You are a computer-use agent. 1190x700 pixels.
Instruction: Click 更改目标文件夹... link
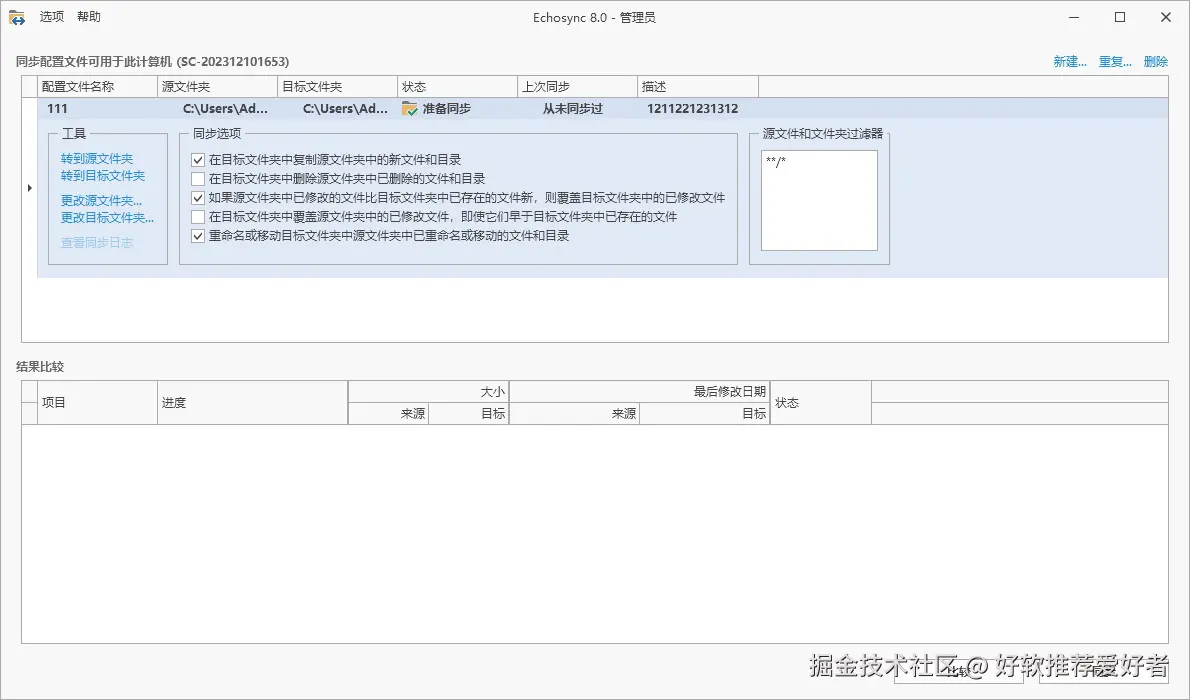(x=107, y=217)
